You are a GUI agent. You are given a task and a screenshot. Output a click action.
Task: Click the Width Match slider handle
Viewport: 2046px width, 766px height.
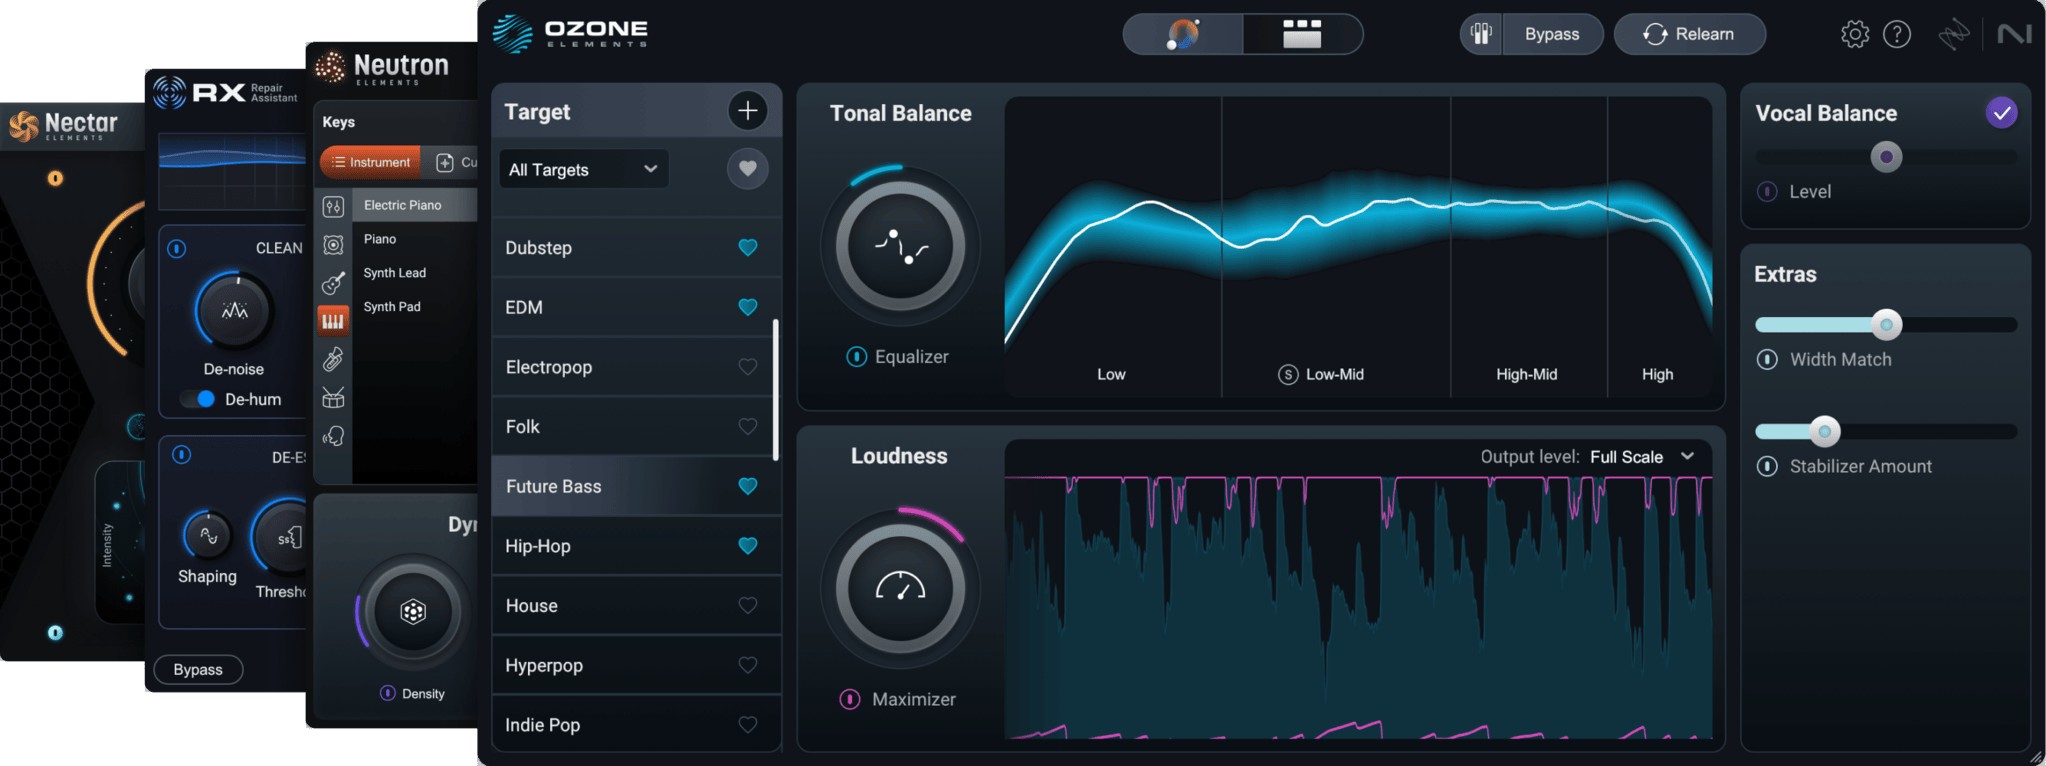(1886, 325)
